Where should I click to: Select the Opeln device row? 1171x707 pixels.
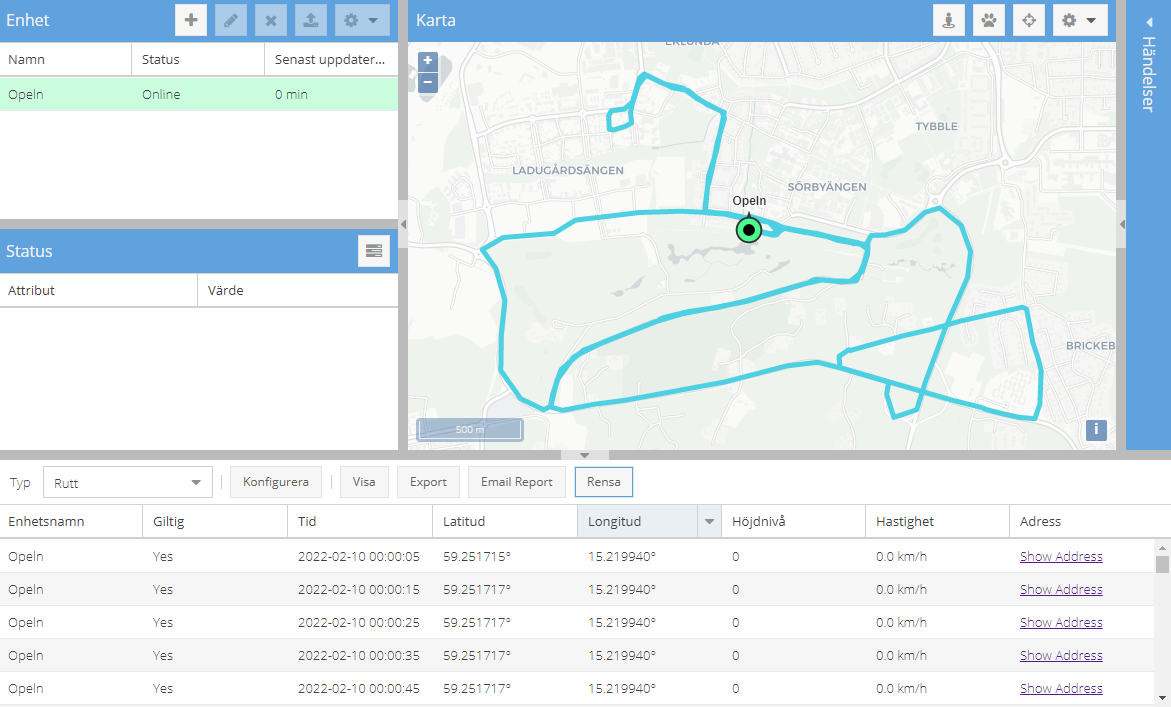click(199, 95)
